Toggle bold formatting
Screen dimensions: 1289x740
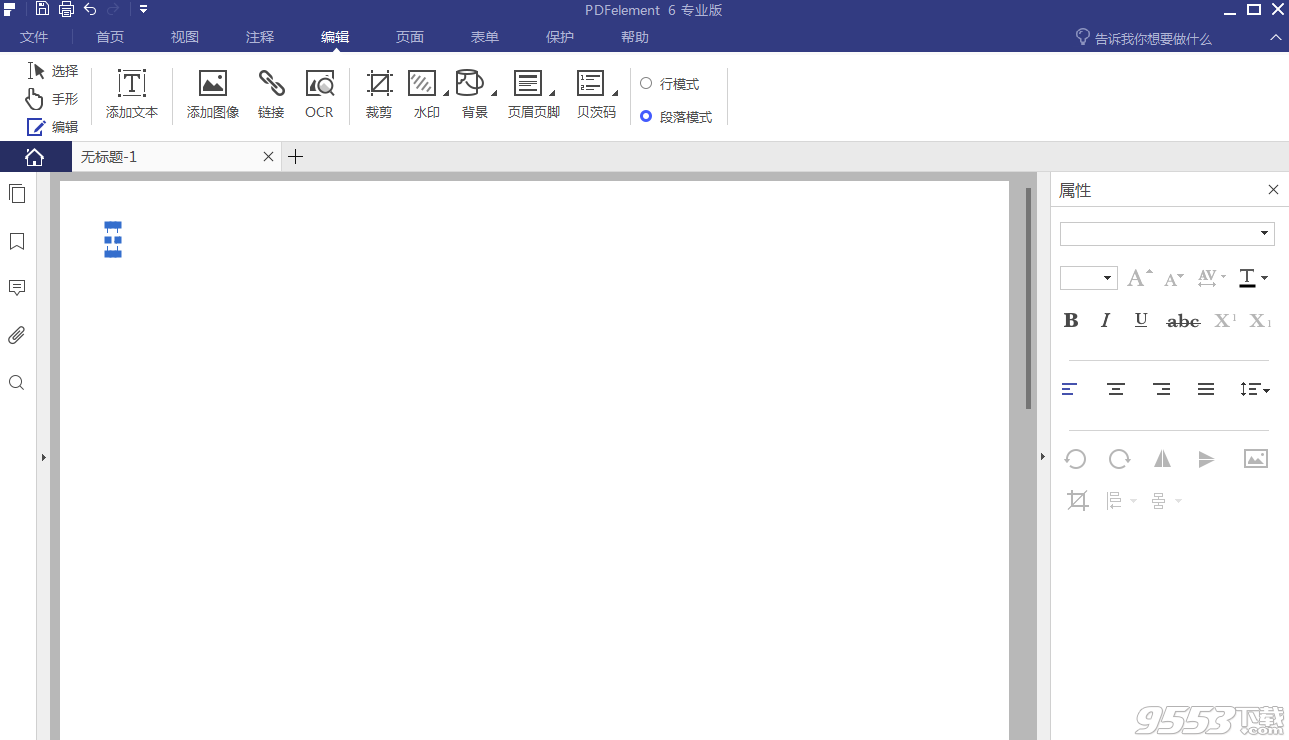pos(1071,320)
